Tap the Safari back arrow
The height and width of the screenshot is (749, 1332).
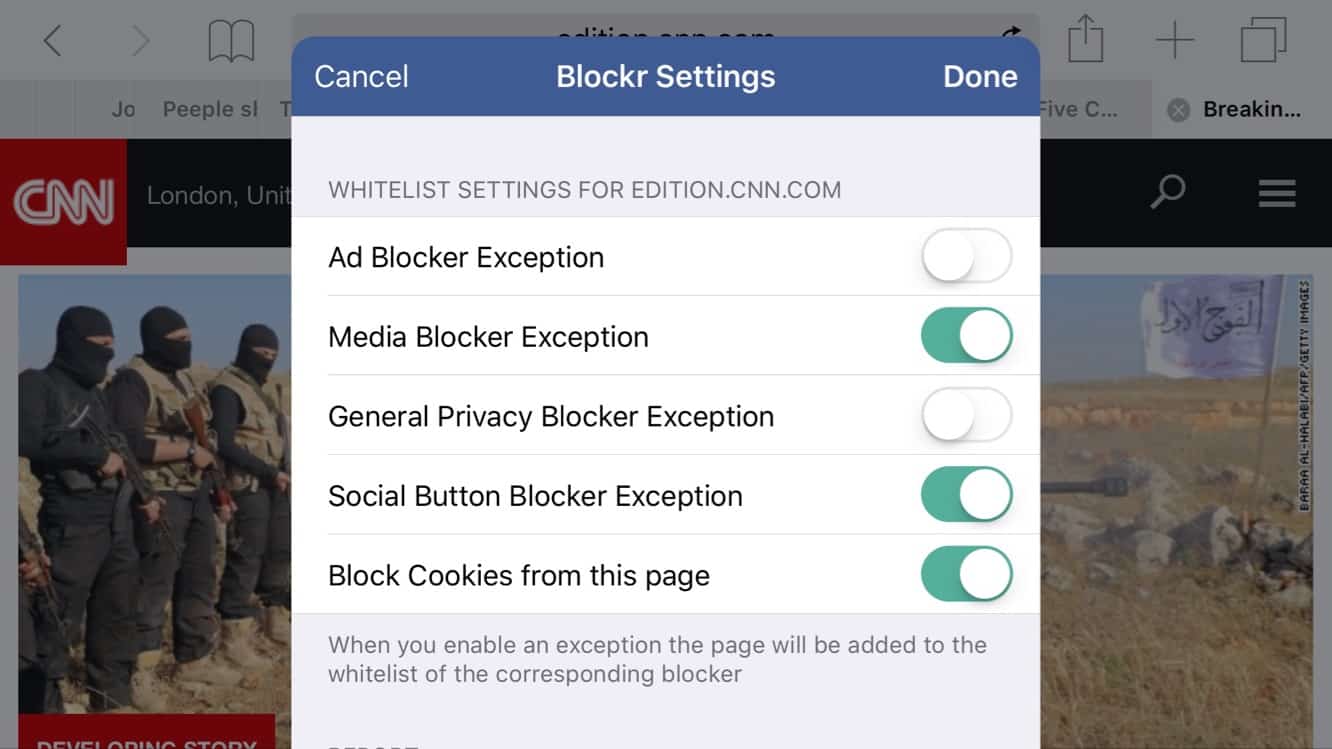pos(53,41)
